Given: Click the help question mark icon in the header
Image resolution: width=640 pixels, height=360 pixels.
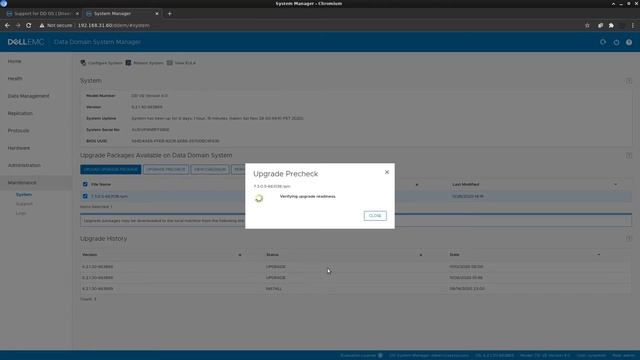Looking at the screenshot, I should pos(629,42).
